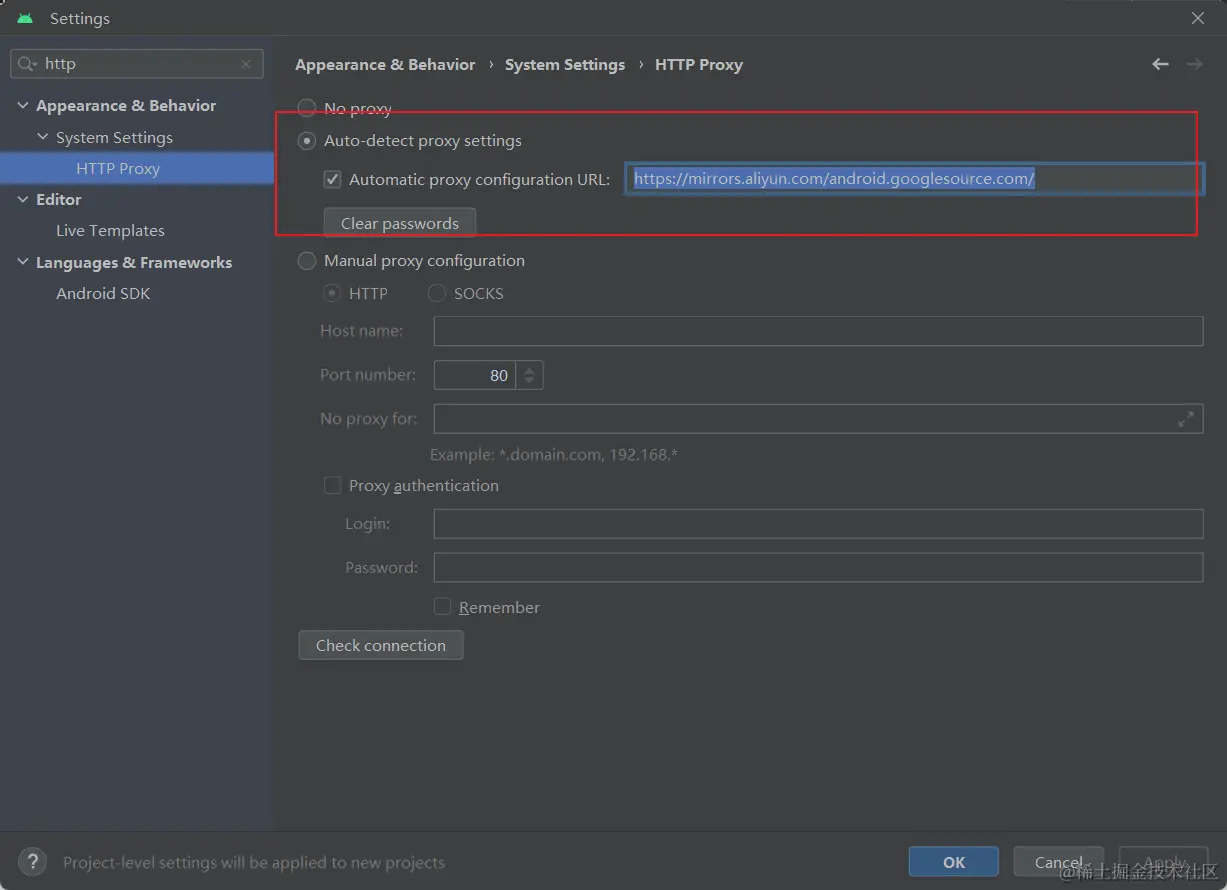This screenshot has height=890, width=1227.
Task: Select Manual proxy configuration option
Action: click(308, 261)
